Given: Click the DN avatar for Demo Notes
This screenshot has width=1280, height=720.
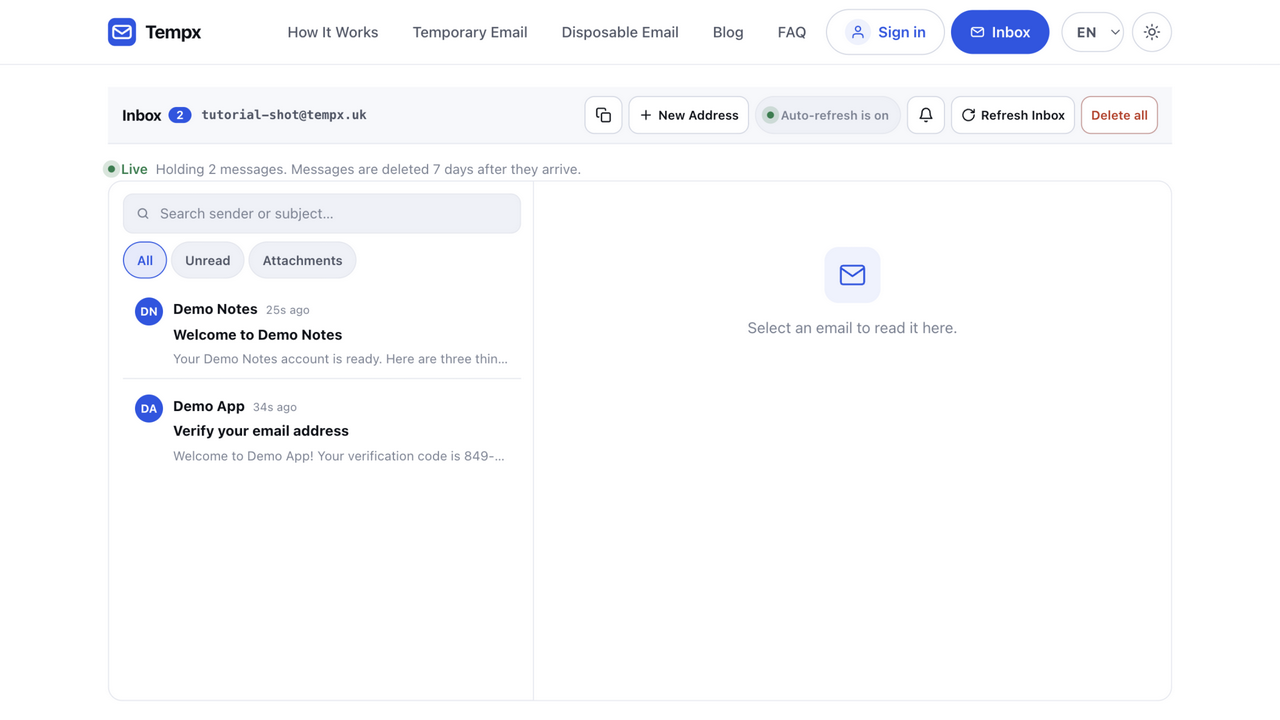Looking at the screenshot, I should point(149,311).
